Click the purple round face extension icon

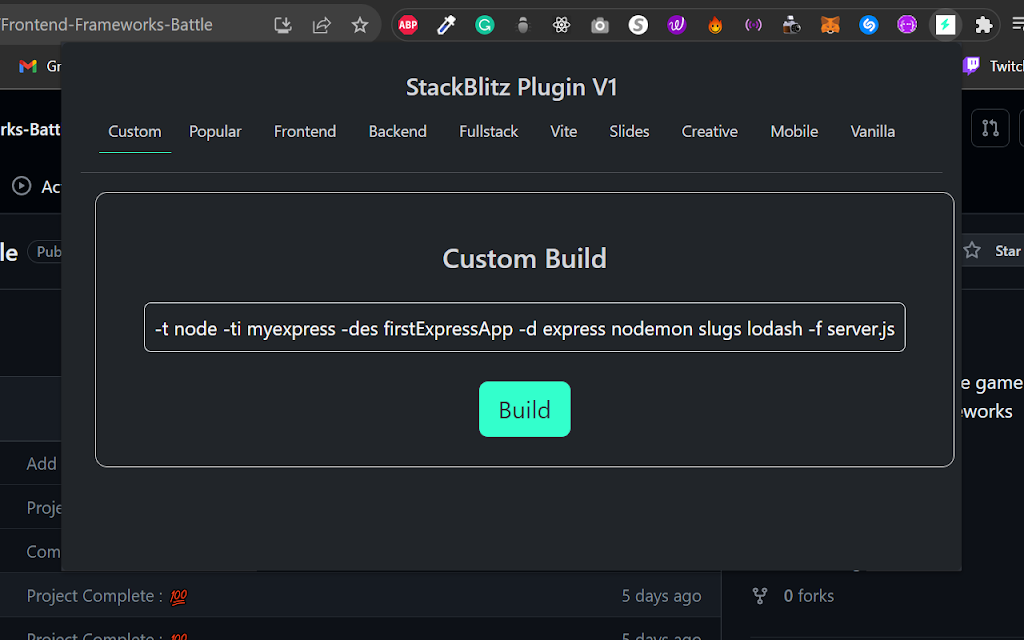pyautogui.click(x=907, y=25)
